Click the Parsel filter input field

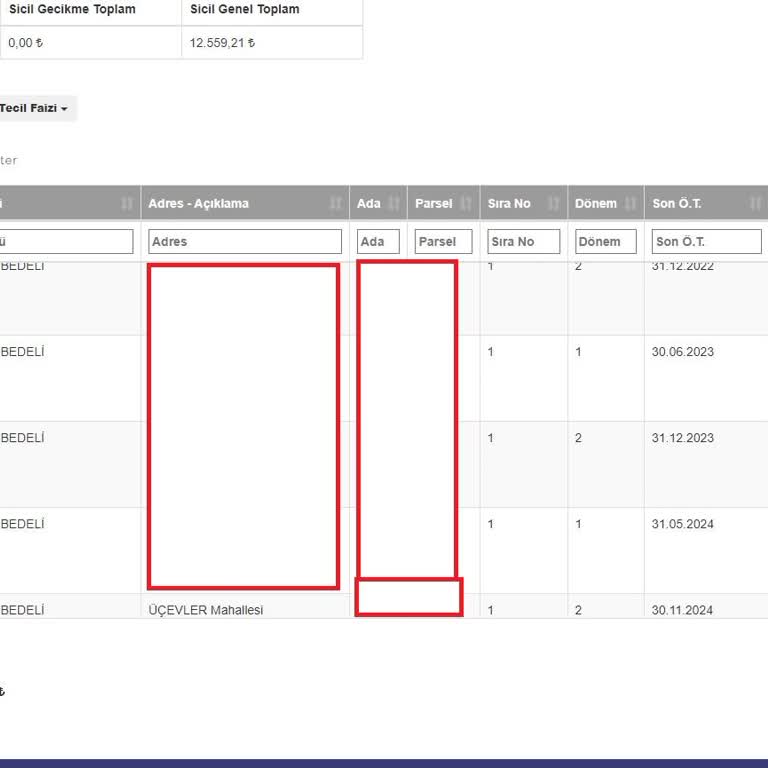(443, 241)
